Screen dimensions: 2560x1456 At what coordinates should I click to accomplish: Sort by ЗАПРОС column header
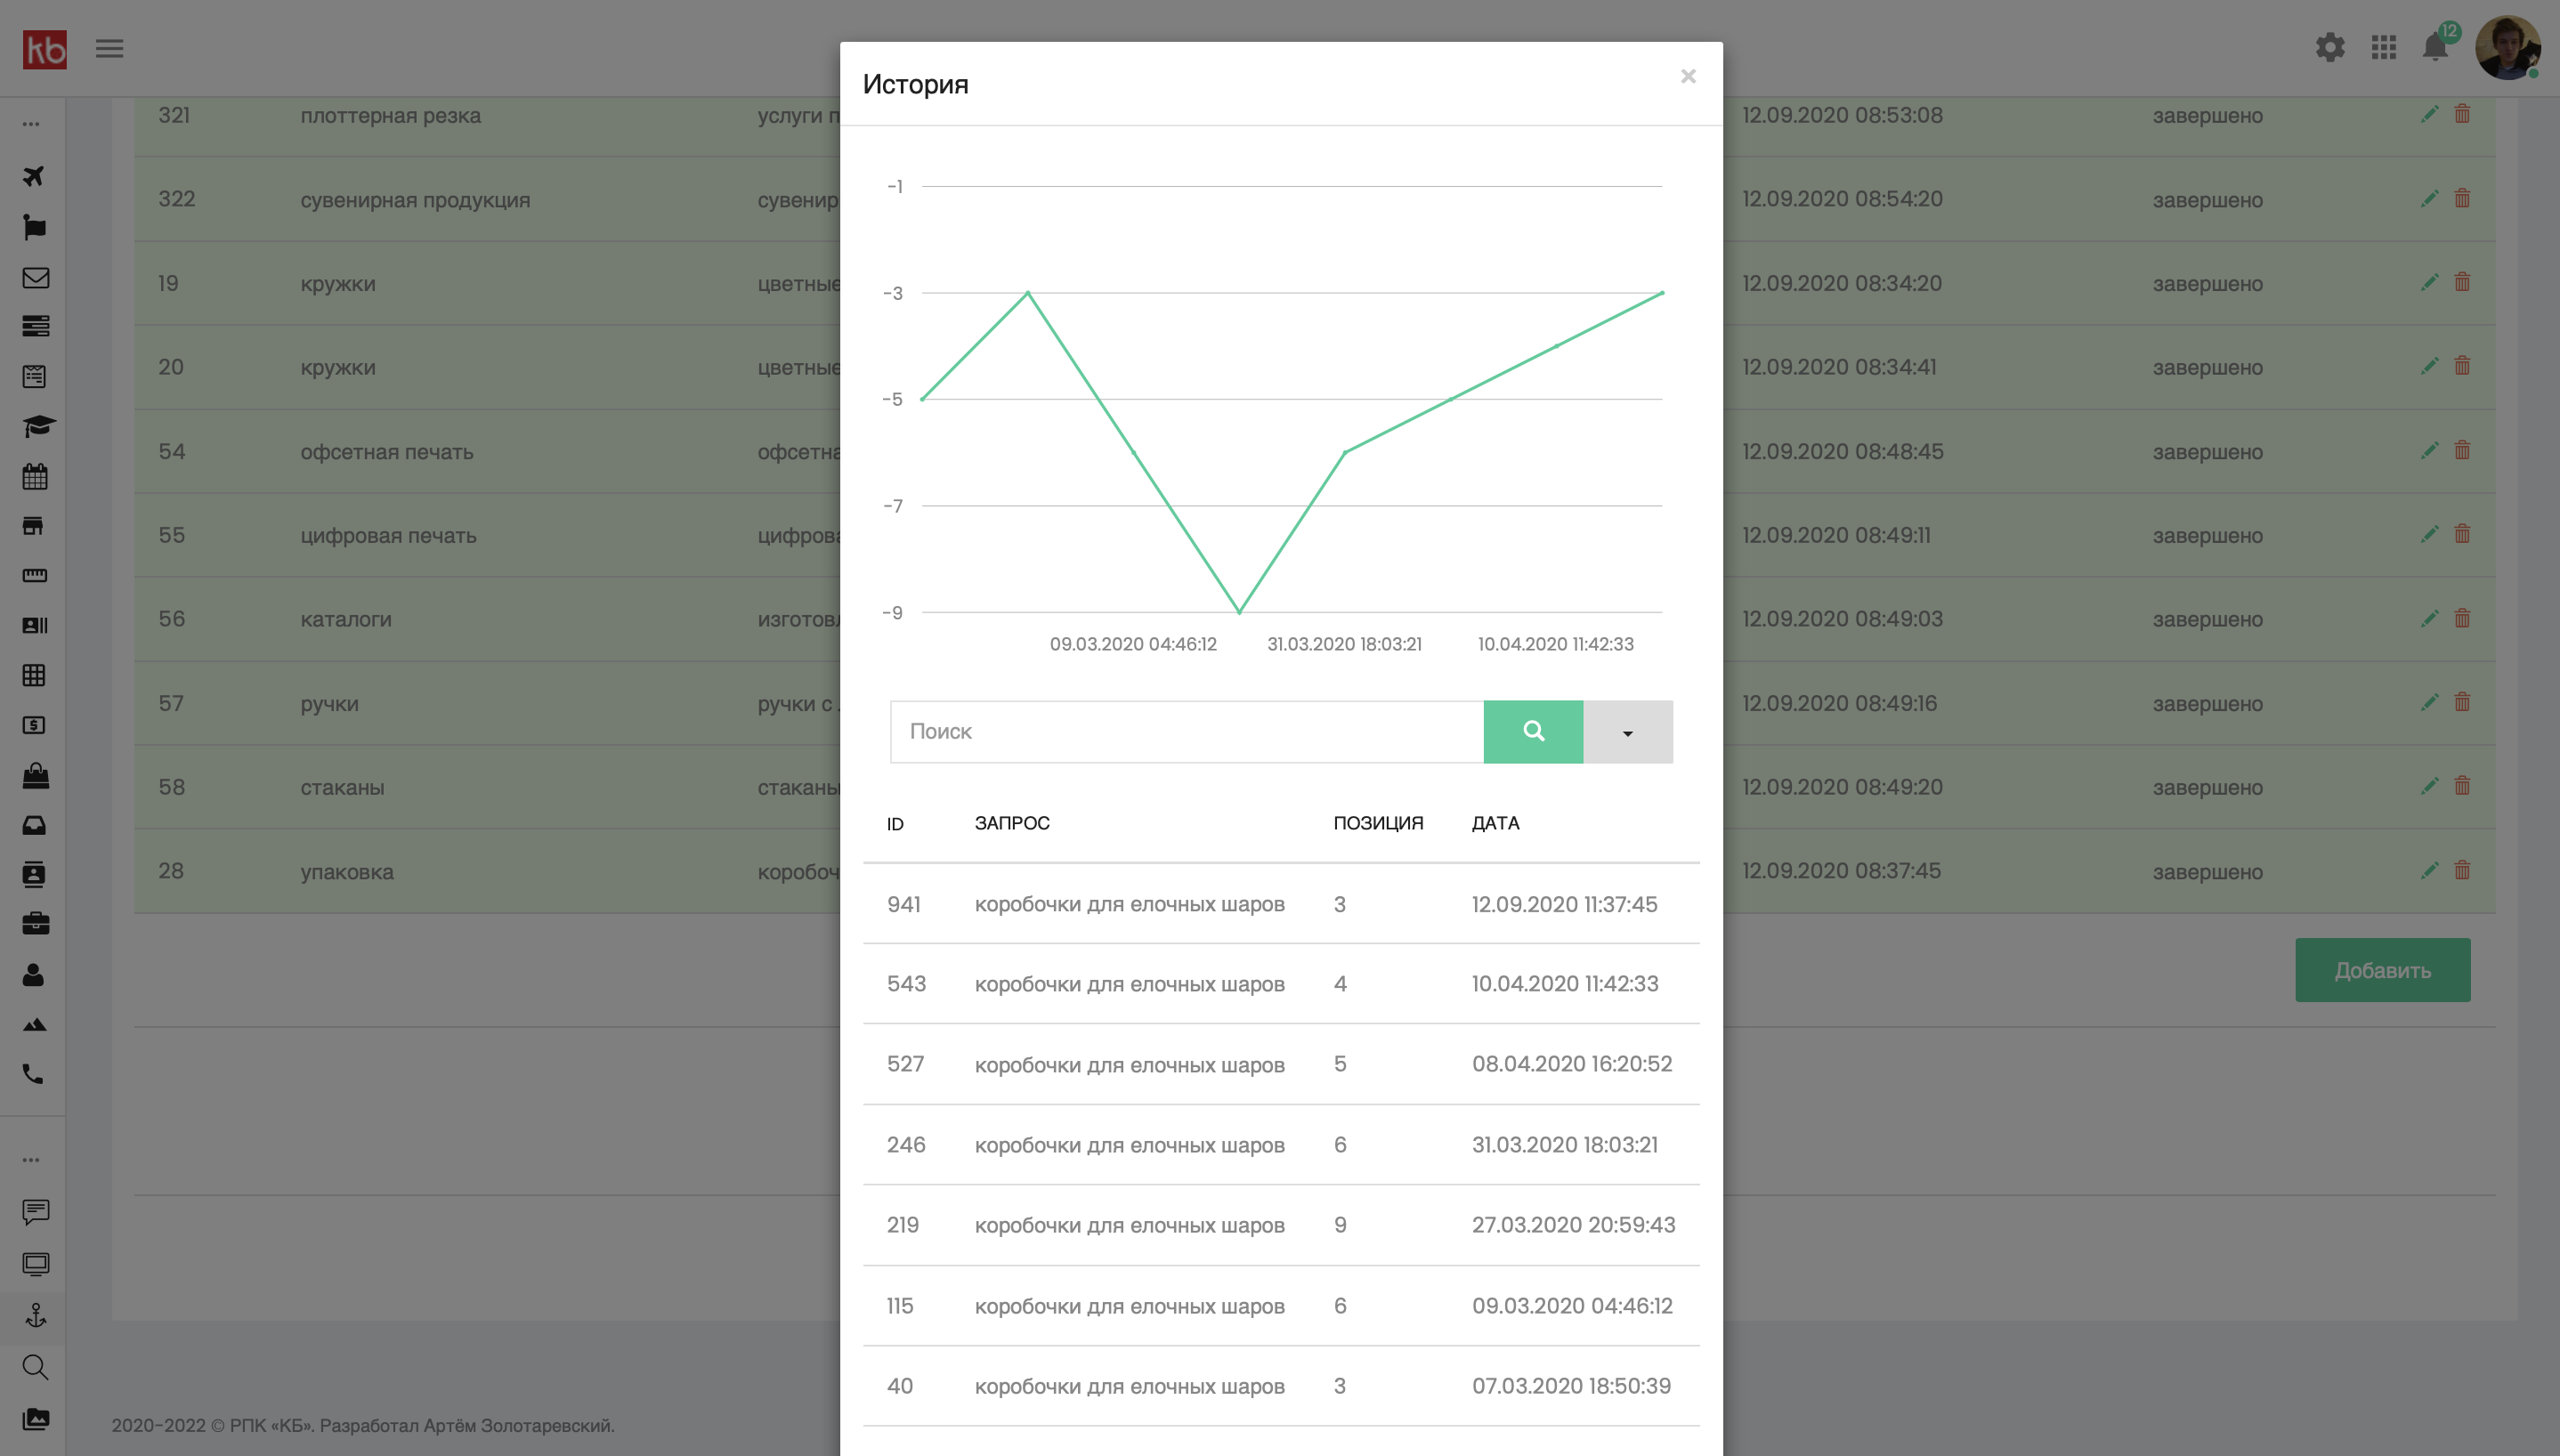point(1012,823)
